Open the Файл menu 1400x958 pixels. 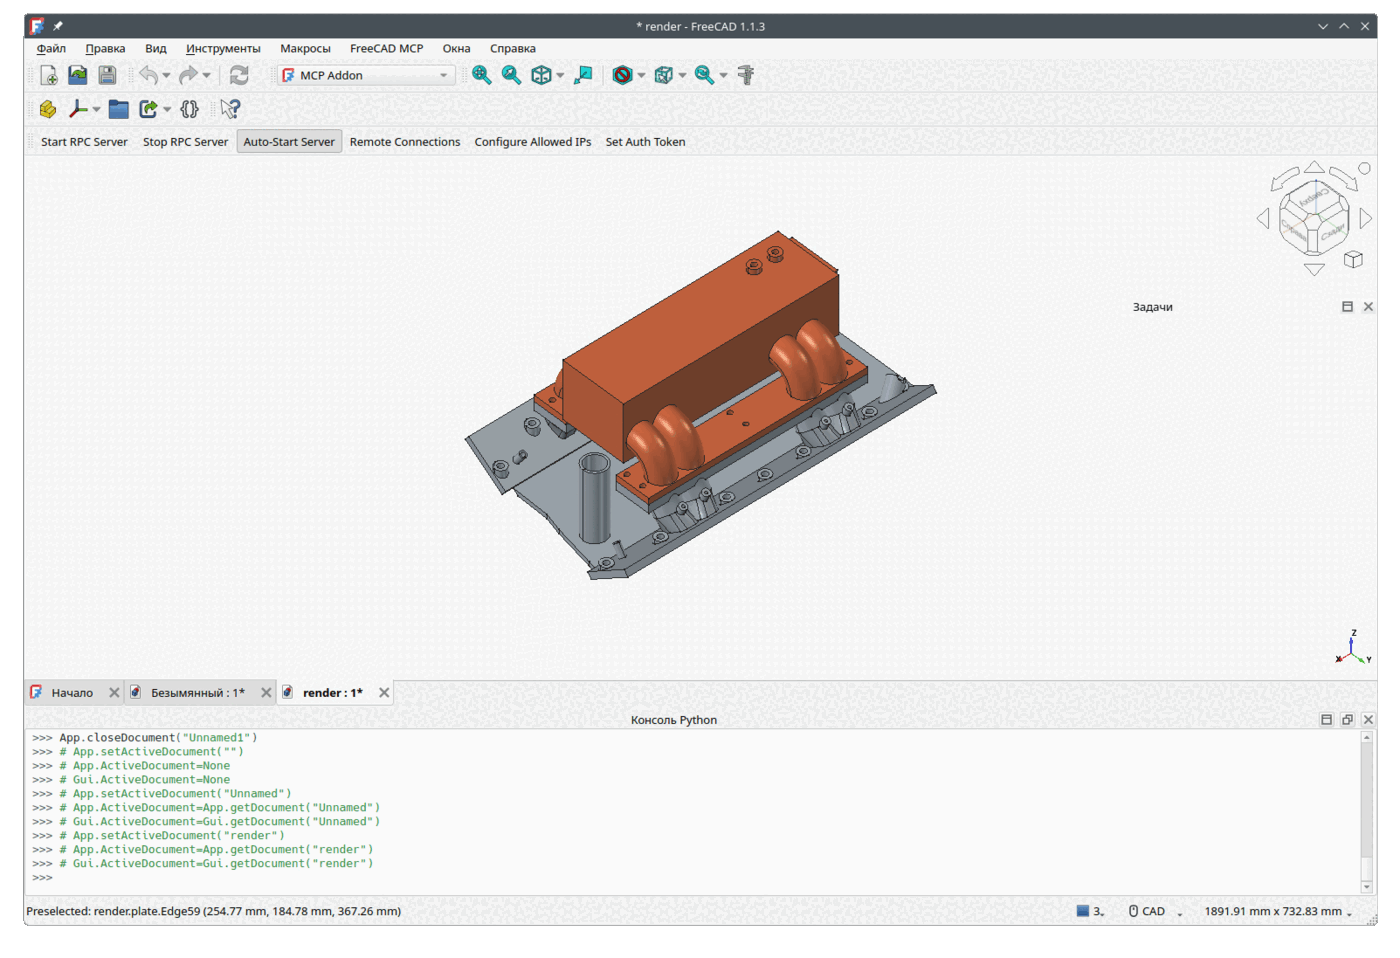51,48
